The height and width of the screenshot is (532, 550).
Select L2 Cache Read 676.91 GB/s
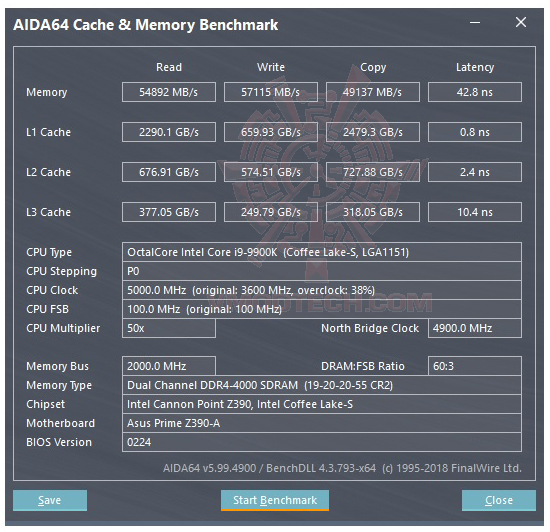[x=169, y=172]
